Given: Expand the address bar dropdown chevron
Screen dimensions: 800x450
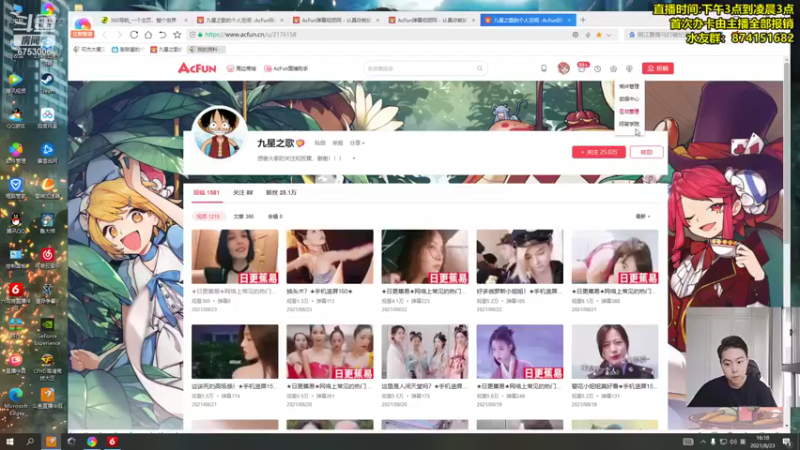Looking at the screenshot, I should [609, 35].
